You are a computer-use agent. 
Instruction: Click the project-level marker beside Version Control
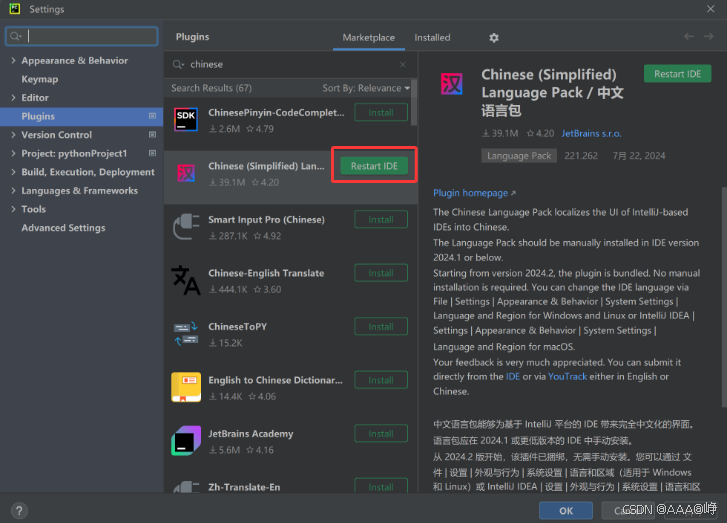point(152,134)
